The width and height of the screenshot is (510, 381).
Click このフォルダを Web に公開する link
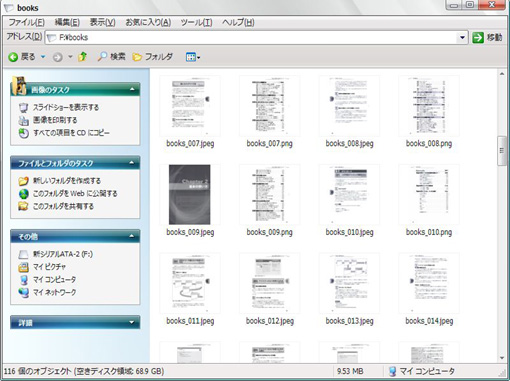75,193
